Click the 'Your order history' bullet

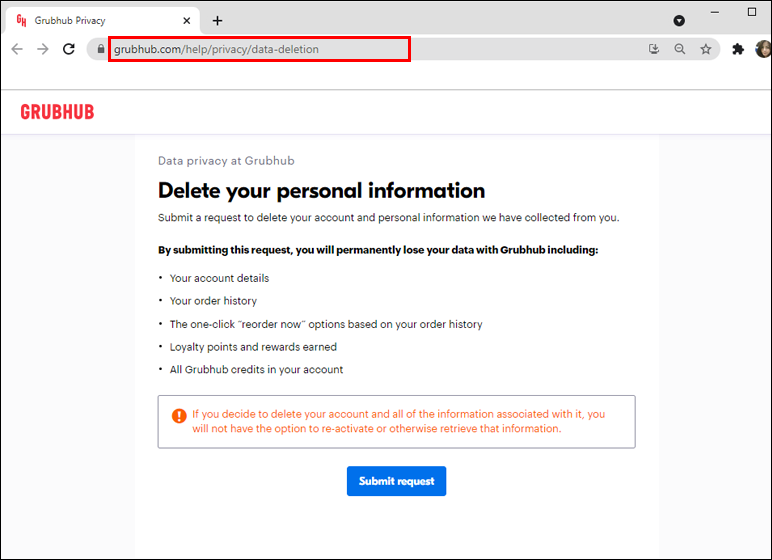[x=213, y=301]
